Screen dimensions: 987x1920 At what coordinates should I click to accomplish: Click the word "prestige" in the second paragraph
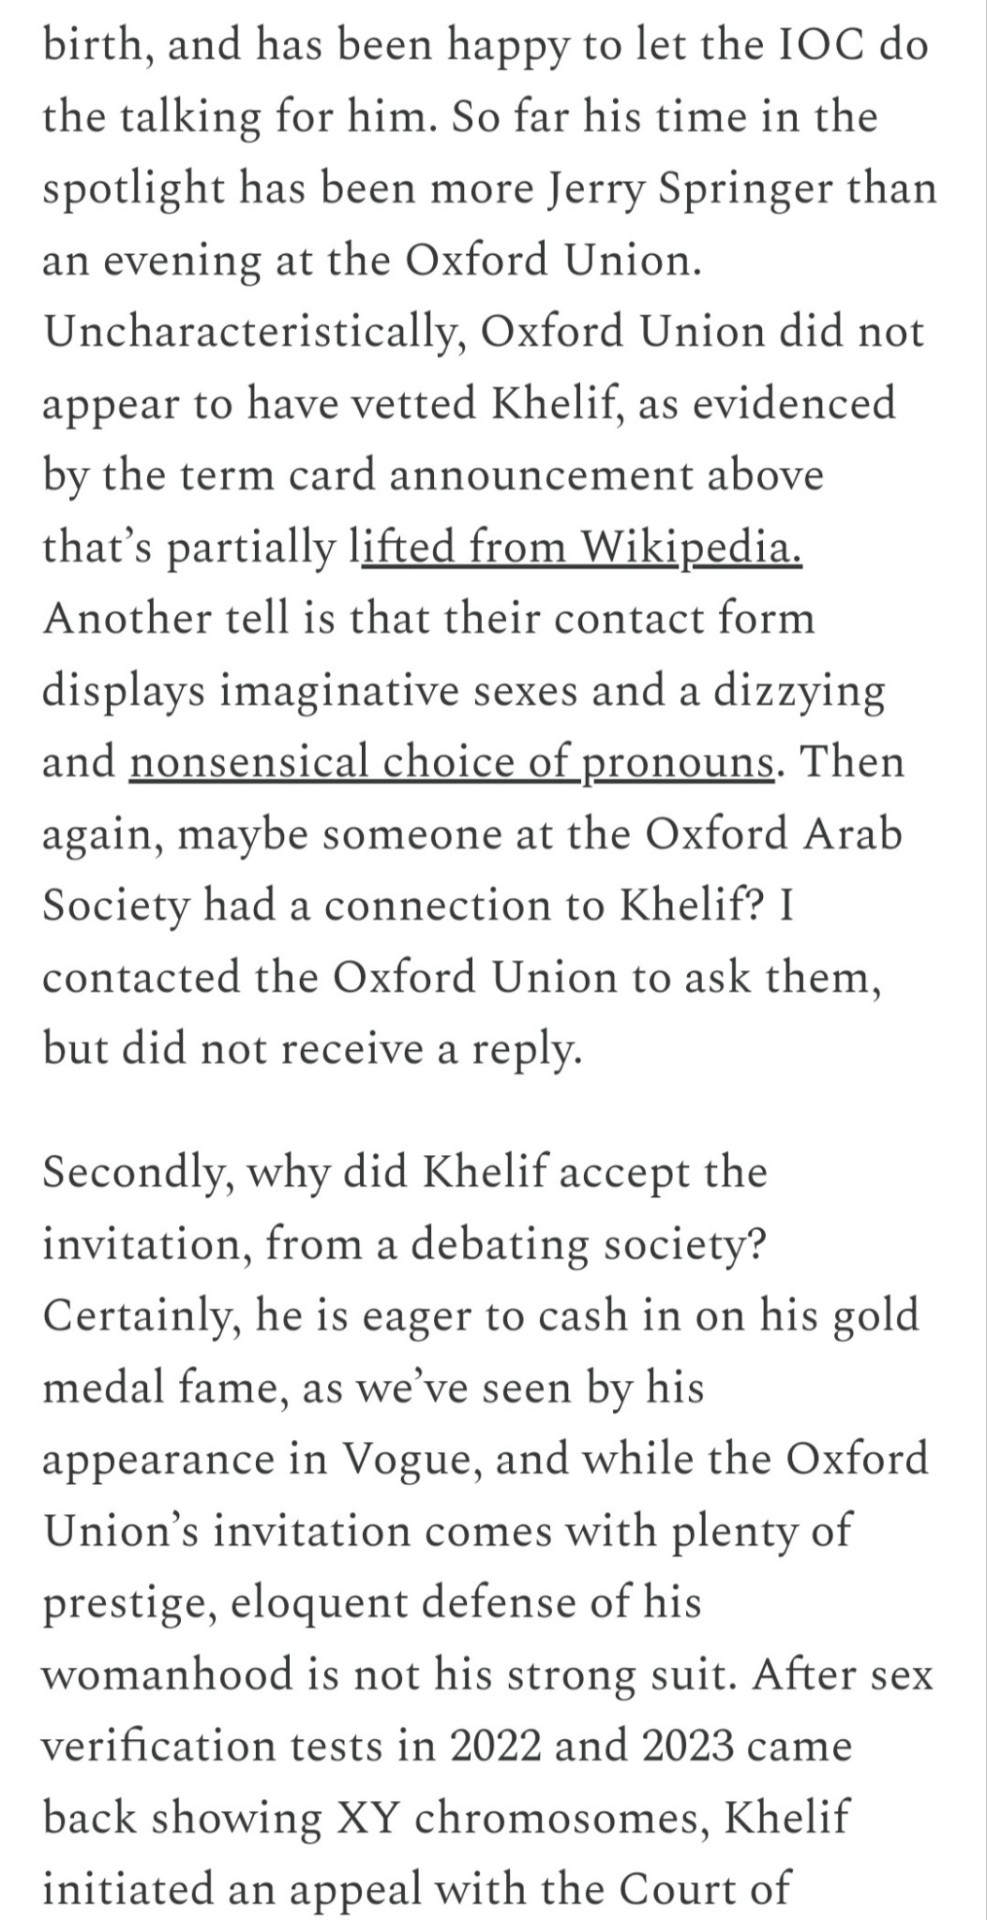coord(126,1604)
